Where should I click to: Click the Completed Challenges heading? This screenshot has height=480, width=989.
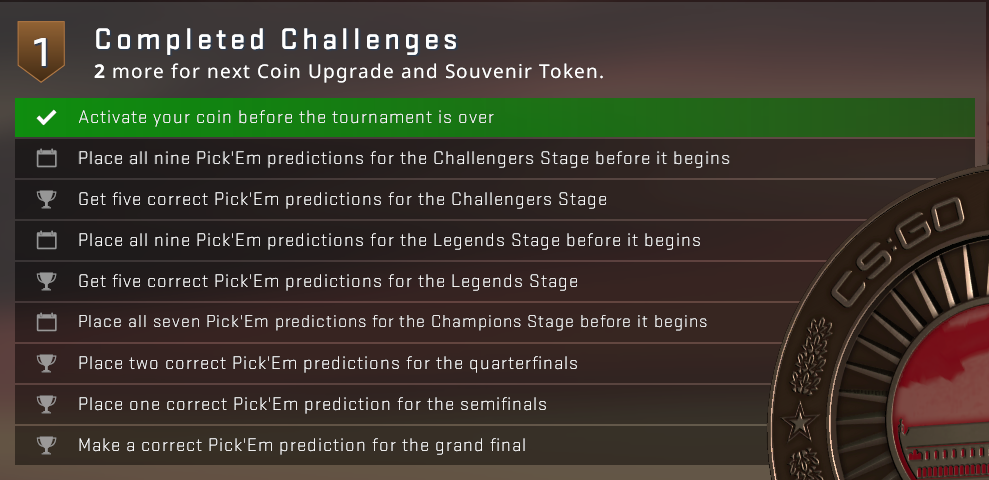(x=276, y=40)
